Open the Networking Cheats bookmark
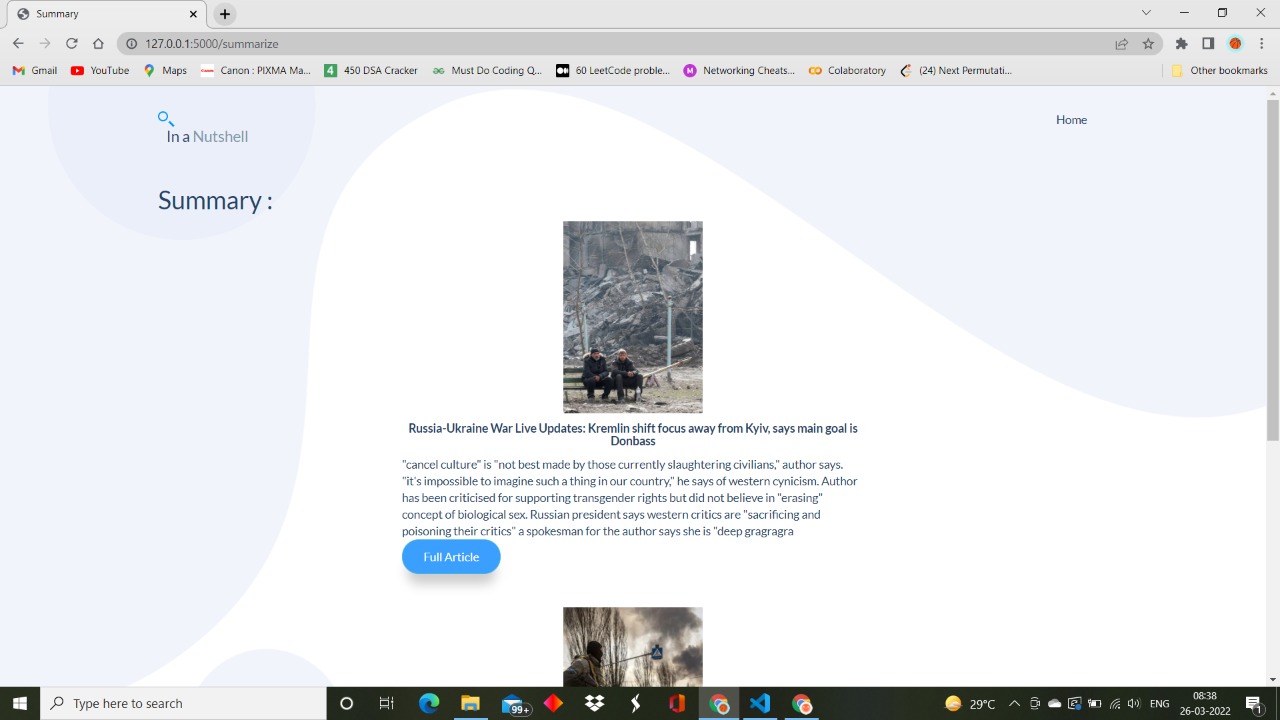 pyautogui.click(x=739, y=70)
